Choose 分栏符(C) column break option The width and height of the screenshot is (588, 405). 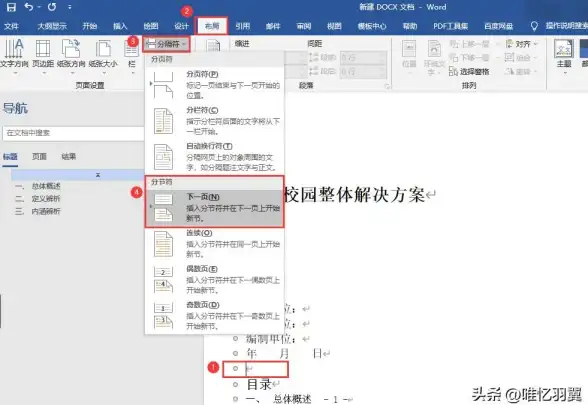tap(214, 121)
